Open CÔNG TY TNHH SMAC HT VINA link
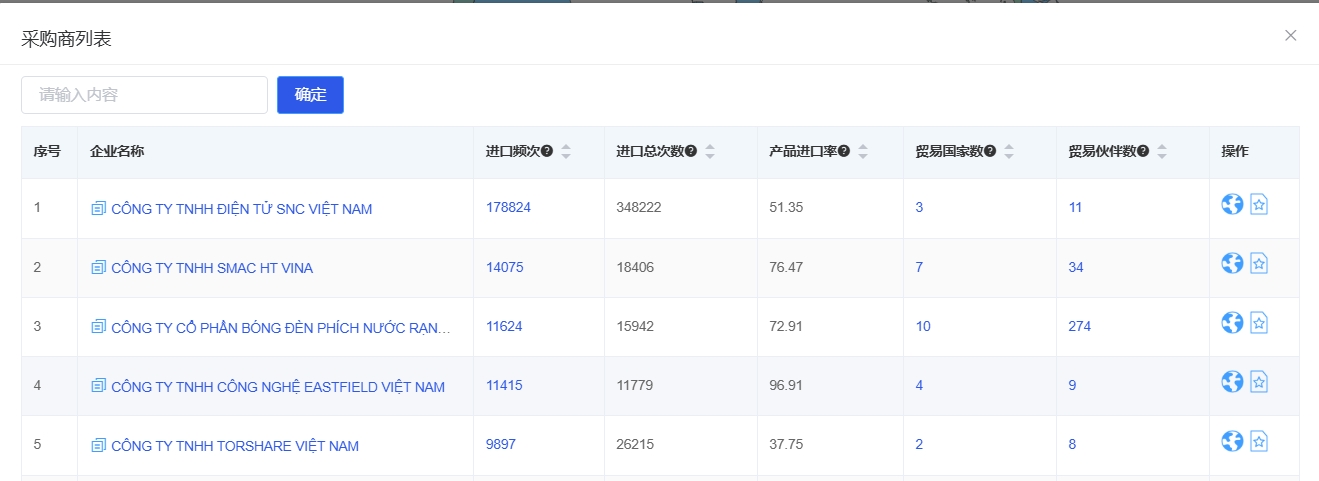 (x=211, y=268)
